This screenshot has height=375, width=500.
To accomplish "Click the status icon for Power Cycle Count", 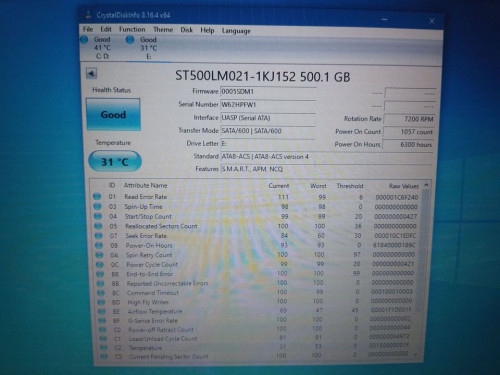I will [100, 265].
